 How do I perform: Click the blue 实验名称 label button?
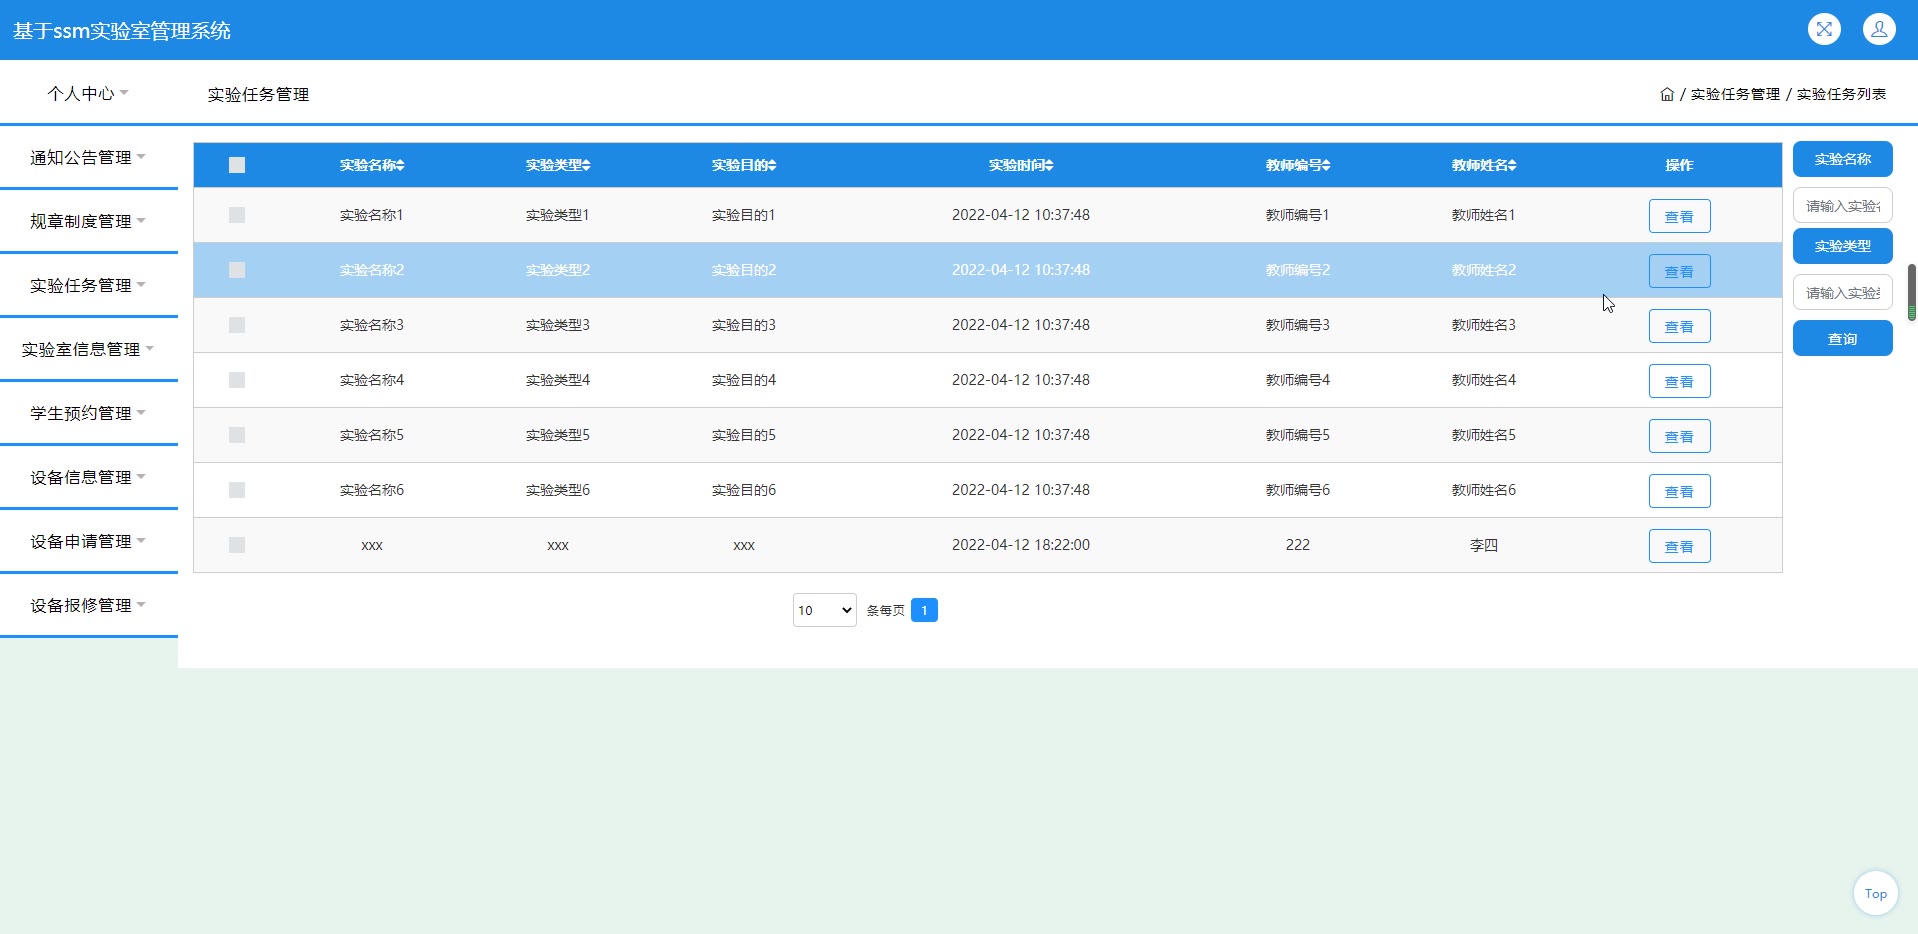(1842, 159)
